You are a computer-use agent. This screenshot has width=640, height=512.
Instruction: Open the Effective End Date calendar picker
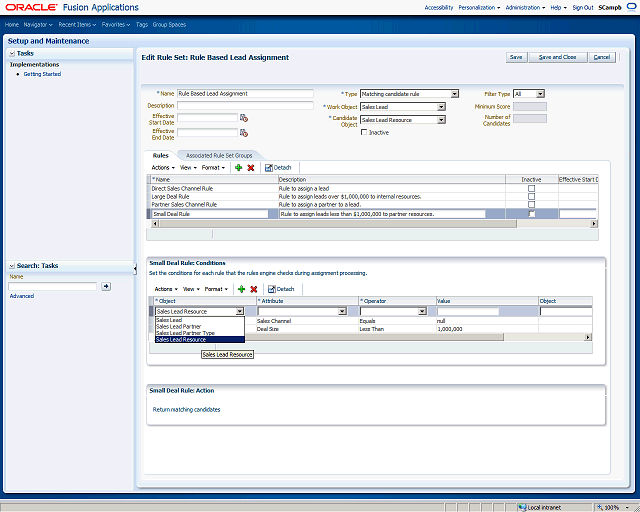tap(244, 133)
